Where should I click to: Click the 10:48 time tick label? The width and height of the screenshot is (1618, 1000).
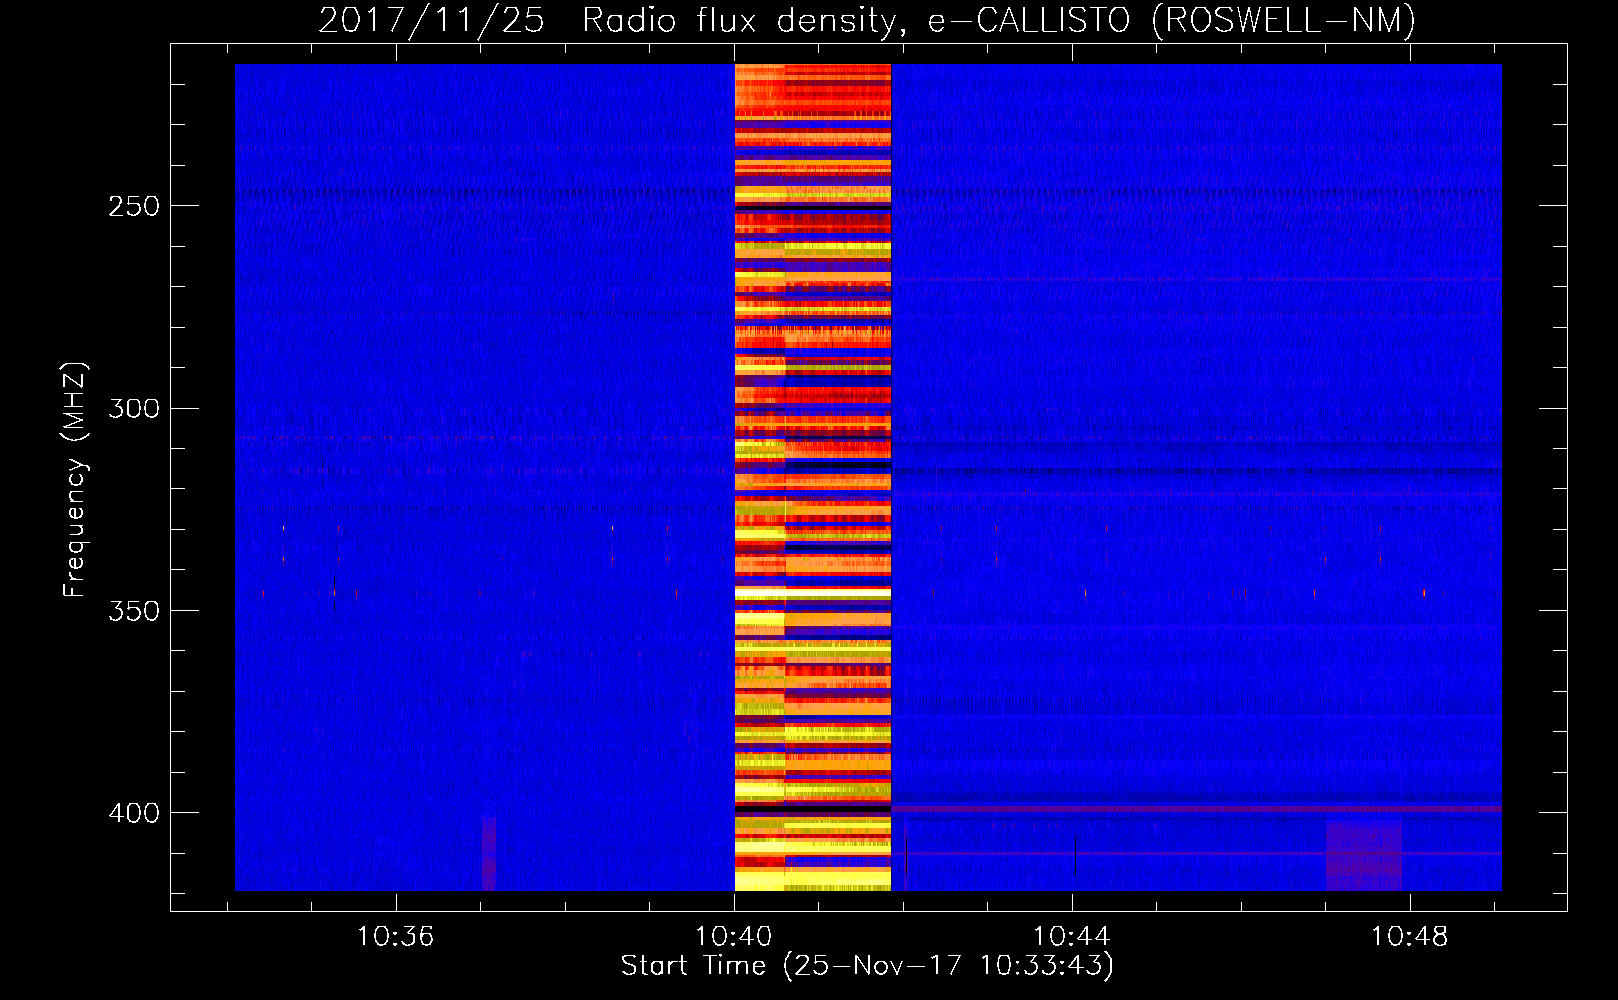[1410, 937]
